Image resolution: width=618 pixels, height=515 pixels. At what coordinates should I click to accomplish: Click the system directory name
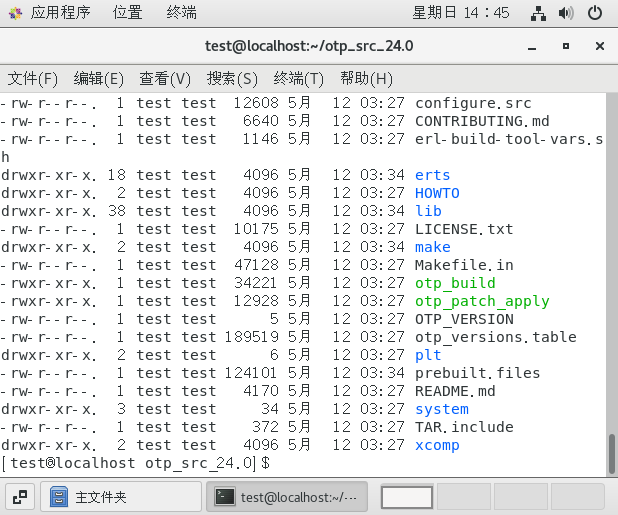pyautogui.click(x=442, y=409)
